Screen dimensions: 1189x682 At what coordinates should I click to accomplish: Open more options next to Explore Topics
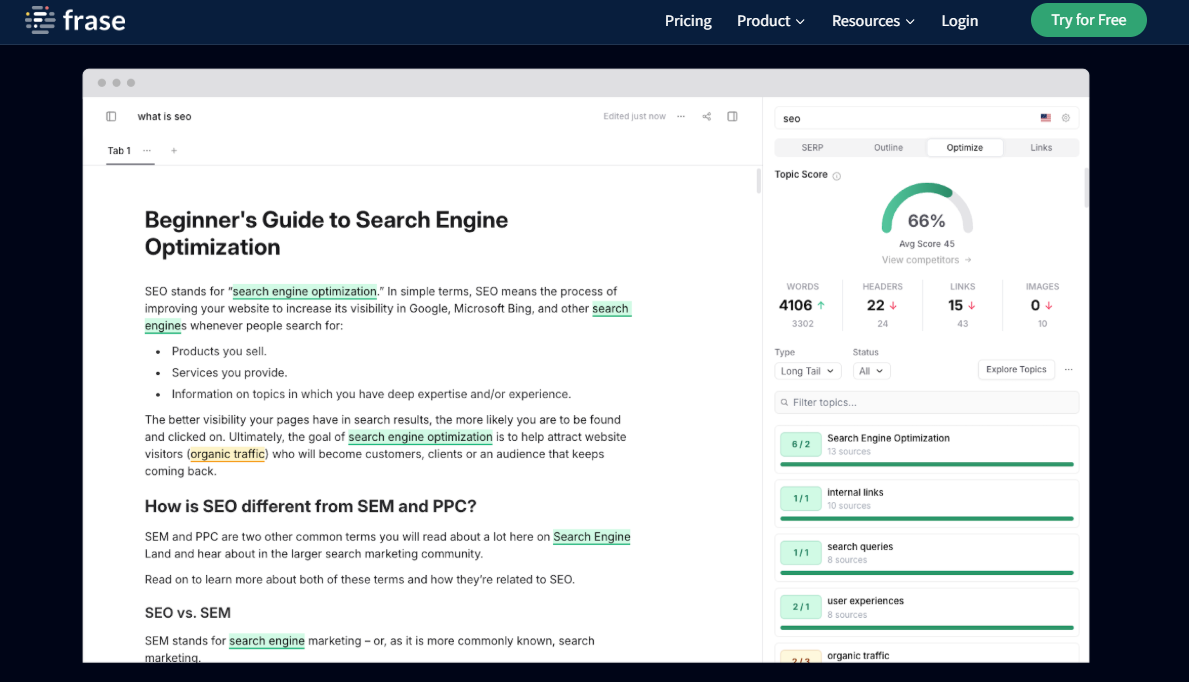pyautogui.click(x=1068, y=369)
